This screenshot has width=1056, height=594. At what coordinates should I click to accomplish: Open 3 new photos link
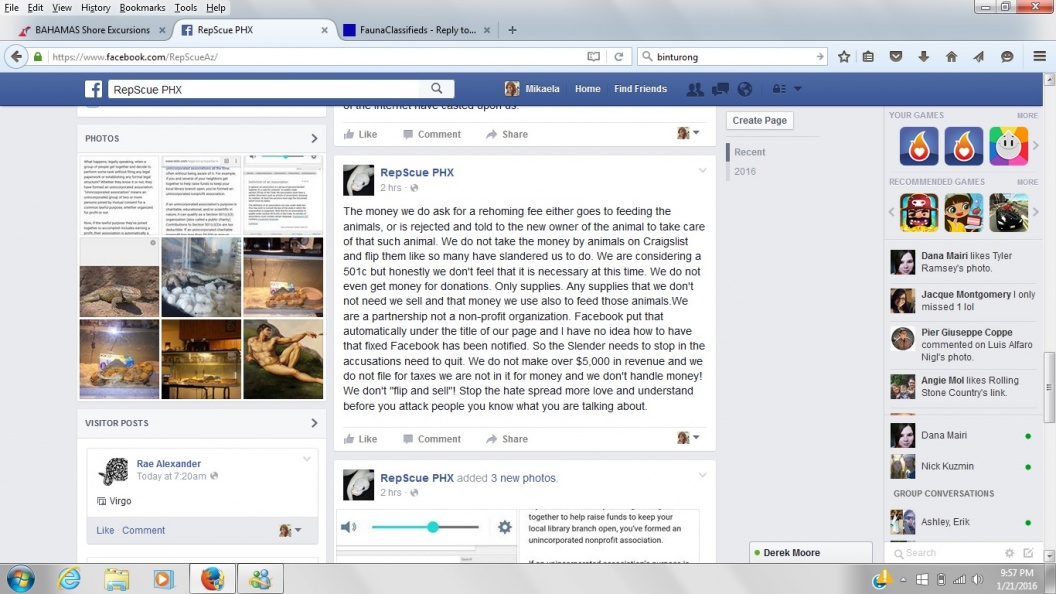(523, 478)
